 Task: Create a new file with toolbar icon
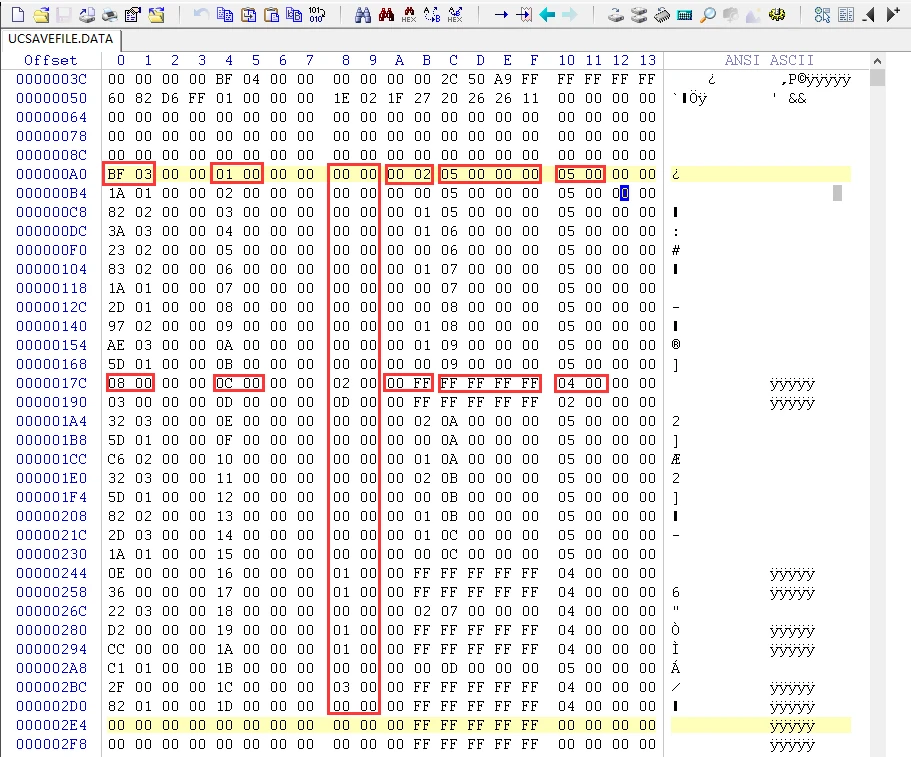18,14
